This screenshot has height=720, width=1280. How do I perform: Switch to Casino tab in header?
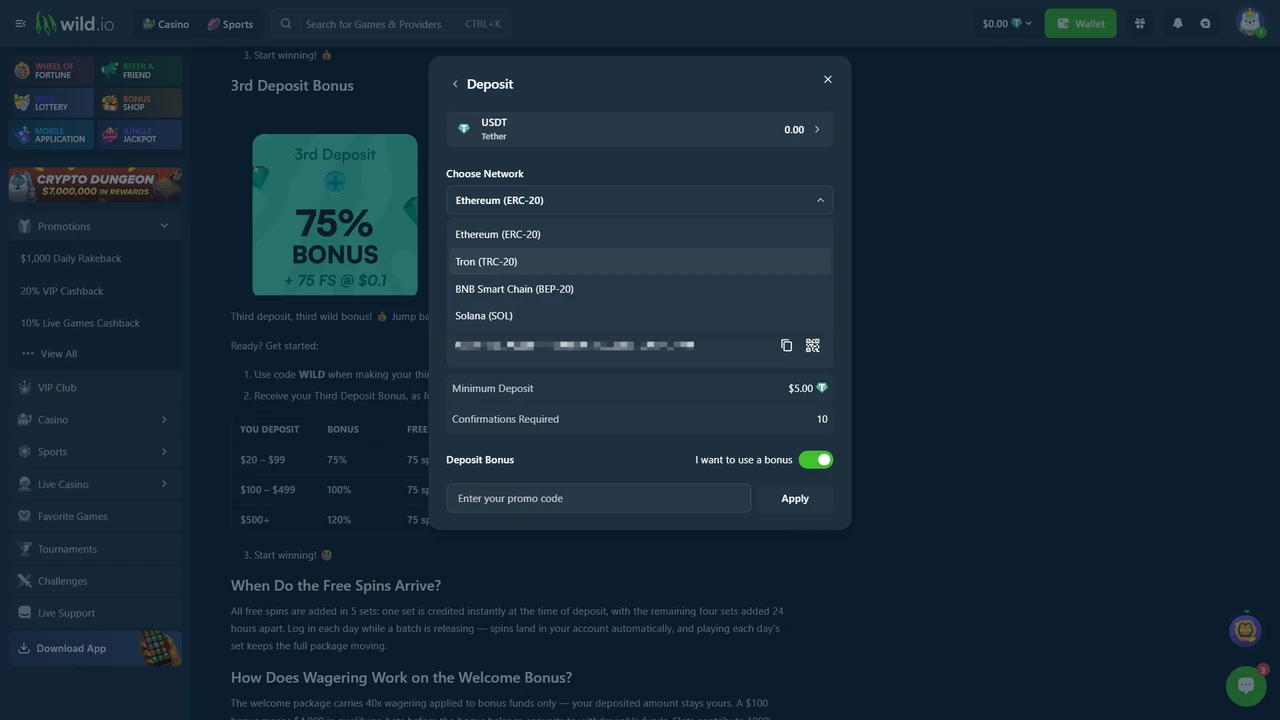coord(165,24)
